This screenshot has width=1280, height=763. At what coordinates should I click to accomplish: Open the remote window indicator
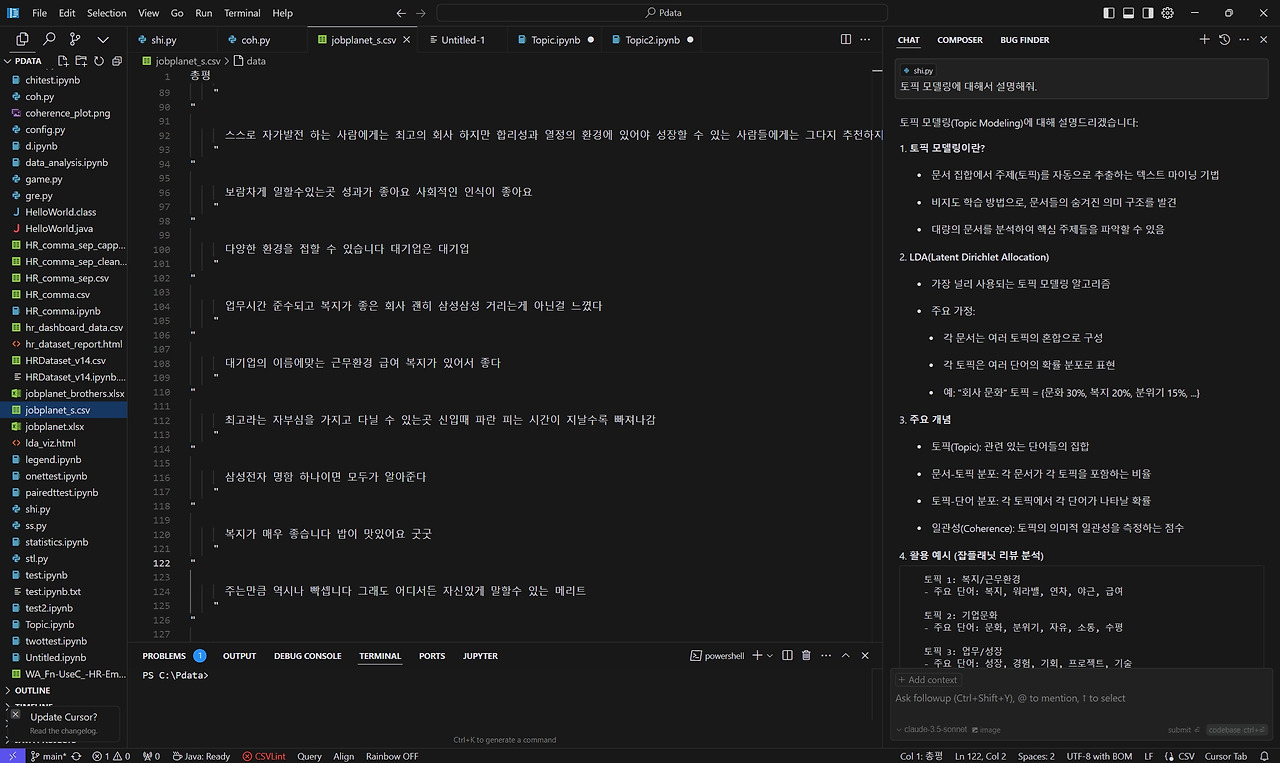(x=11, y=756)
